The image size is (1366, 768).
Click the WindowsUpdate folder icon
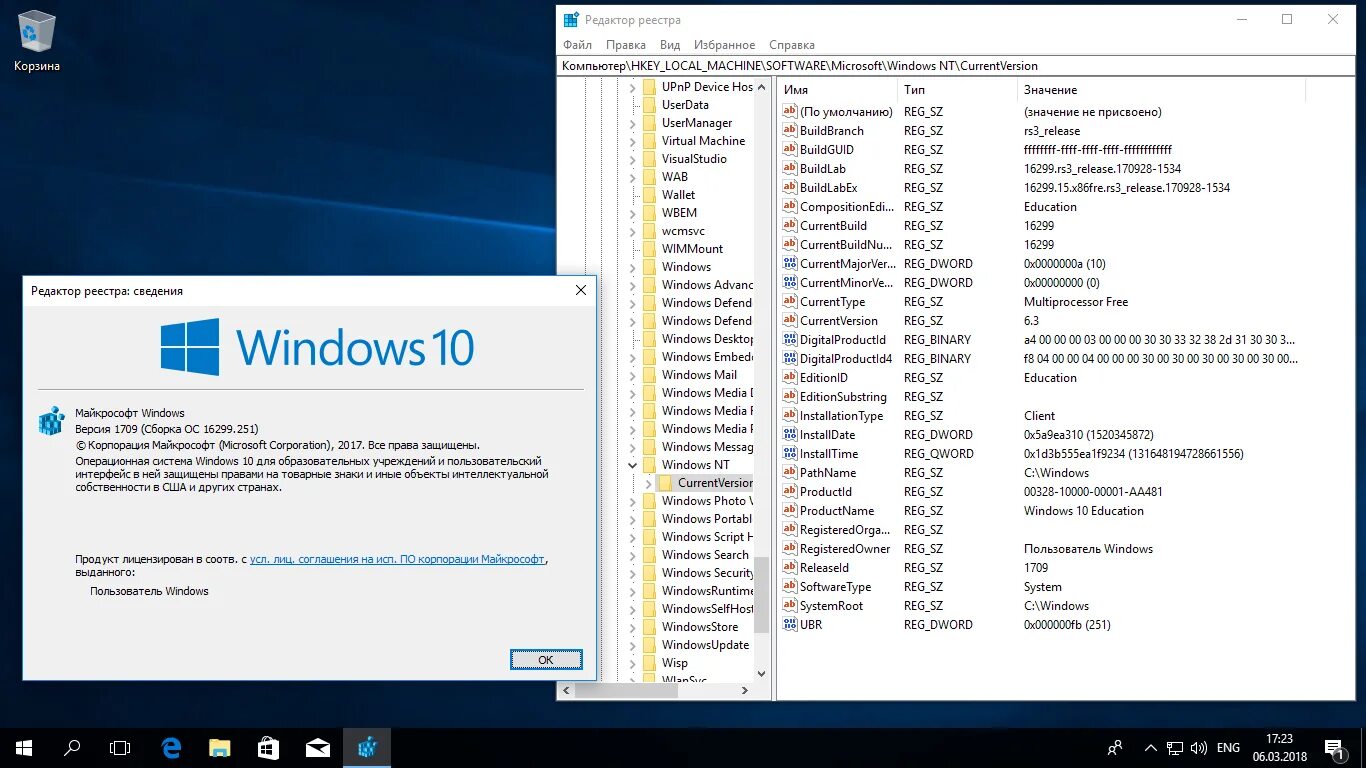(649, 645)
